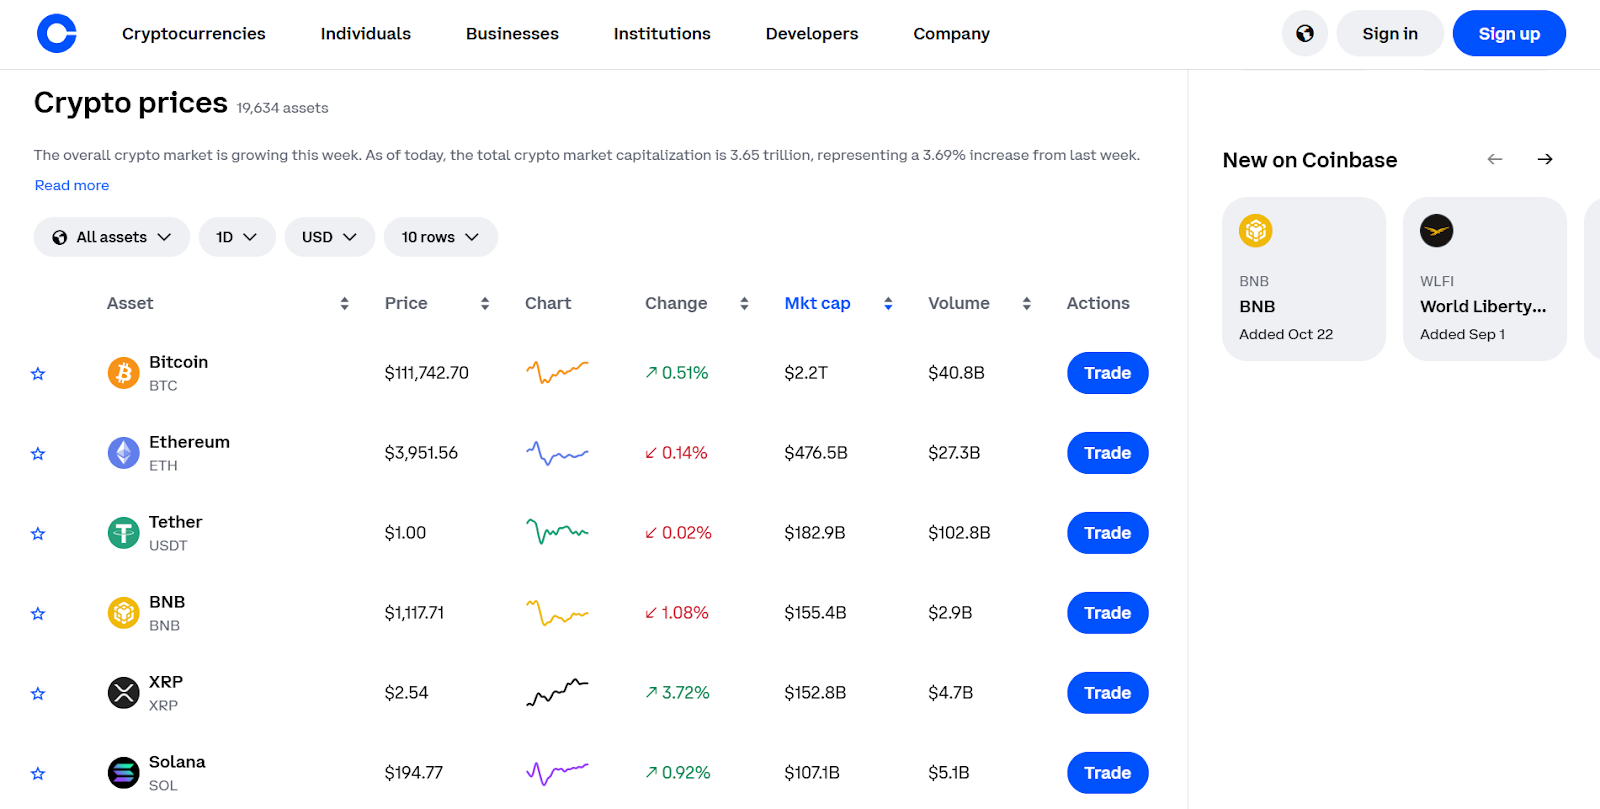Open the Institutions nav menu
The width and height of the screenshot is (1600, 809).
(662, 34)
